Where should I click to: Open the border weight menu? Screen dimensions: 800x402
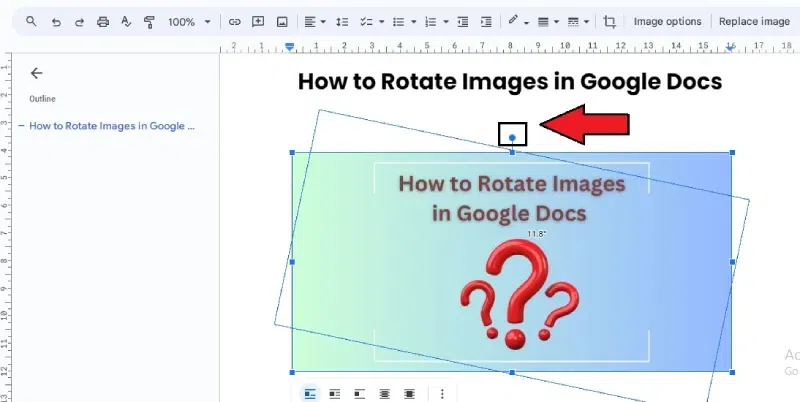(543, 22)
